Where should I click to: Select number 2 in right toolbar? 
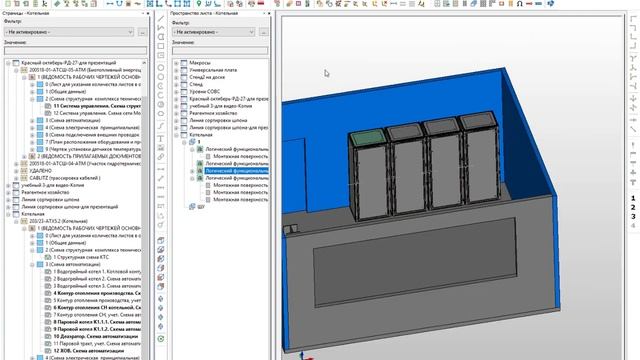(x=633, y=207)
